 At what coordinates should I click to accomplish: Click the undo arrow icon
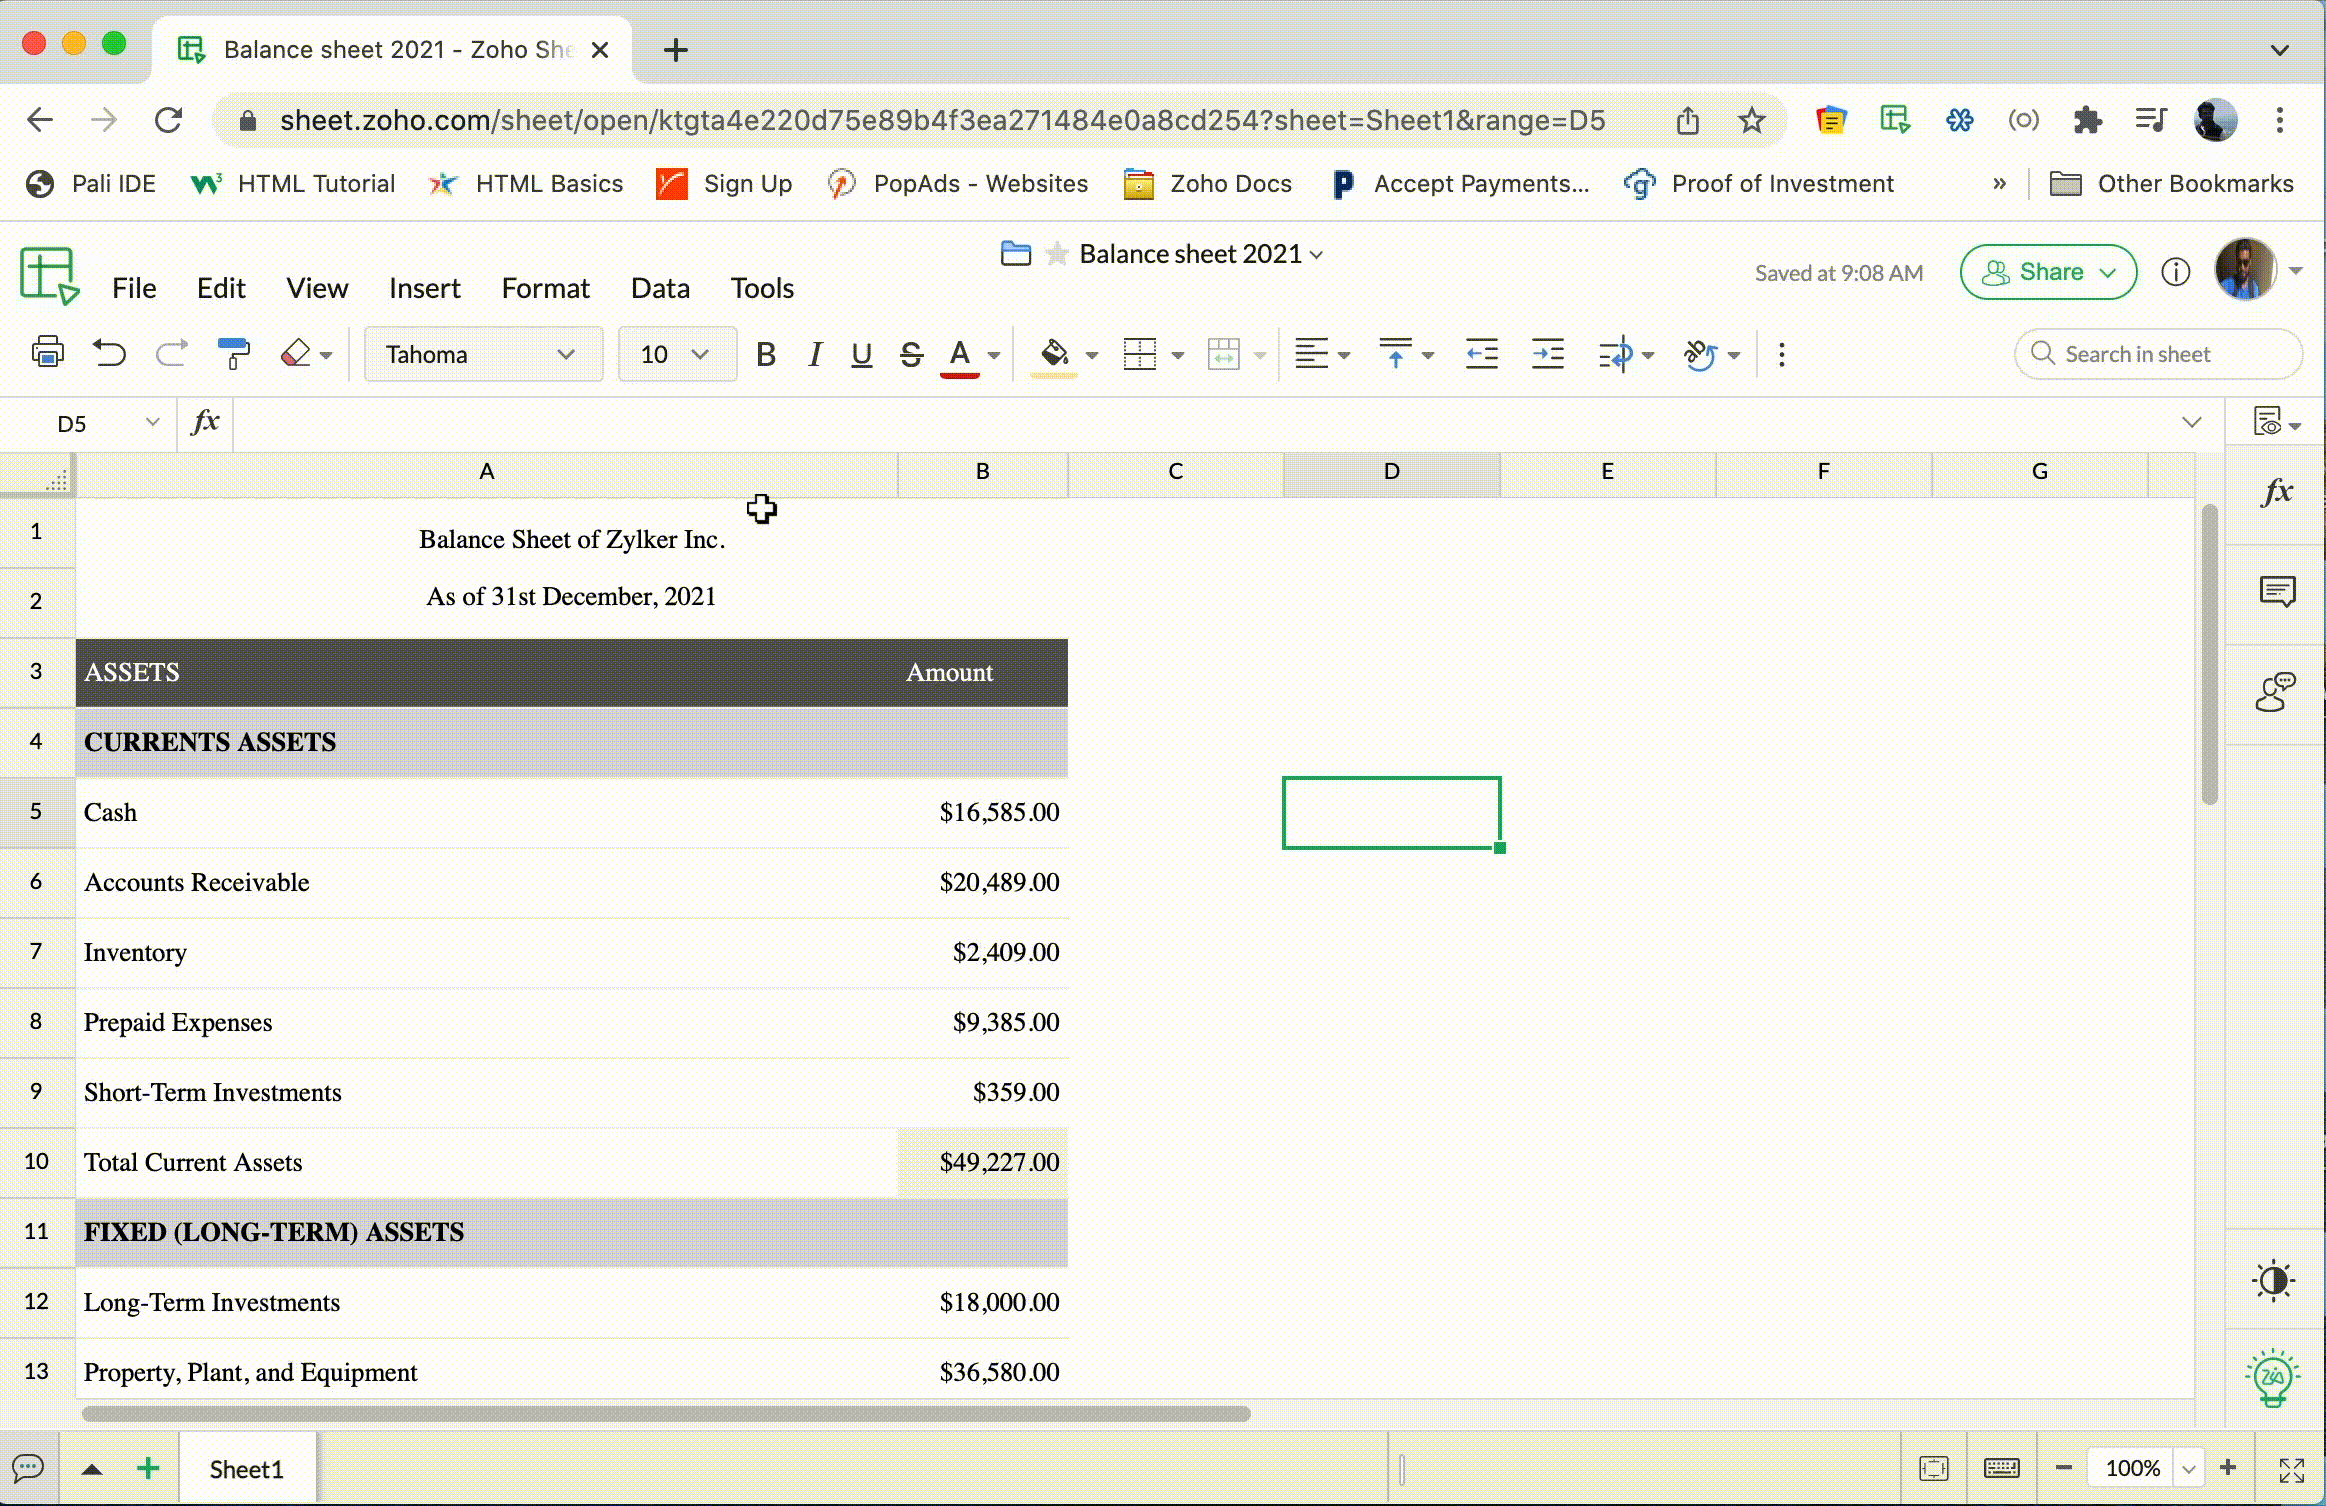[x=109, y=354]
